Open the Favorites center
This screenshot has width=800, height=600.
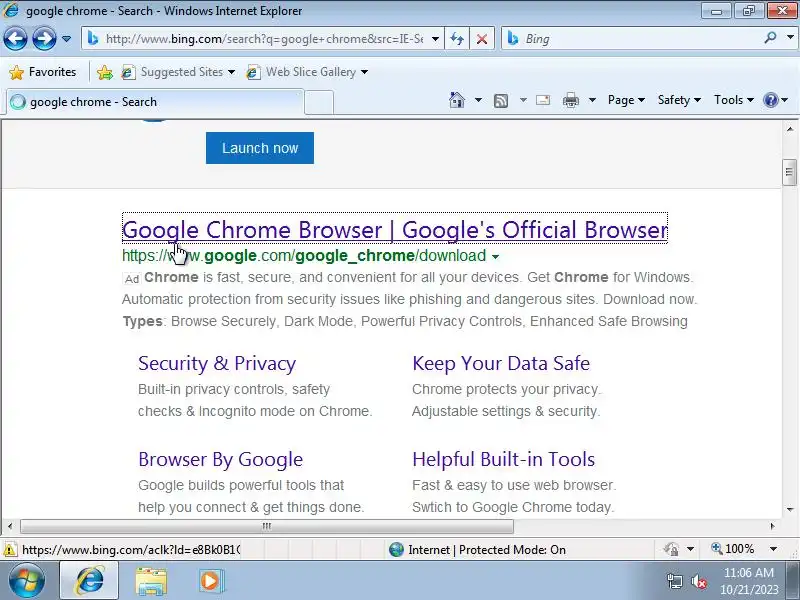point(43,72)
